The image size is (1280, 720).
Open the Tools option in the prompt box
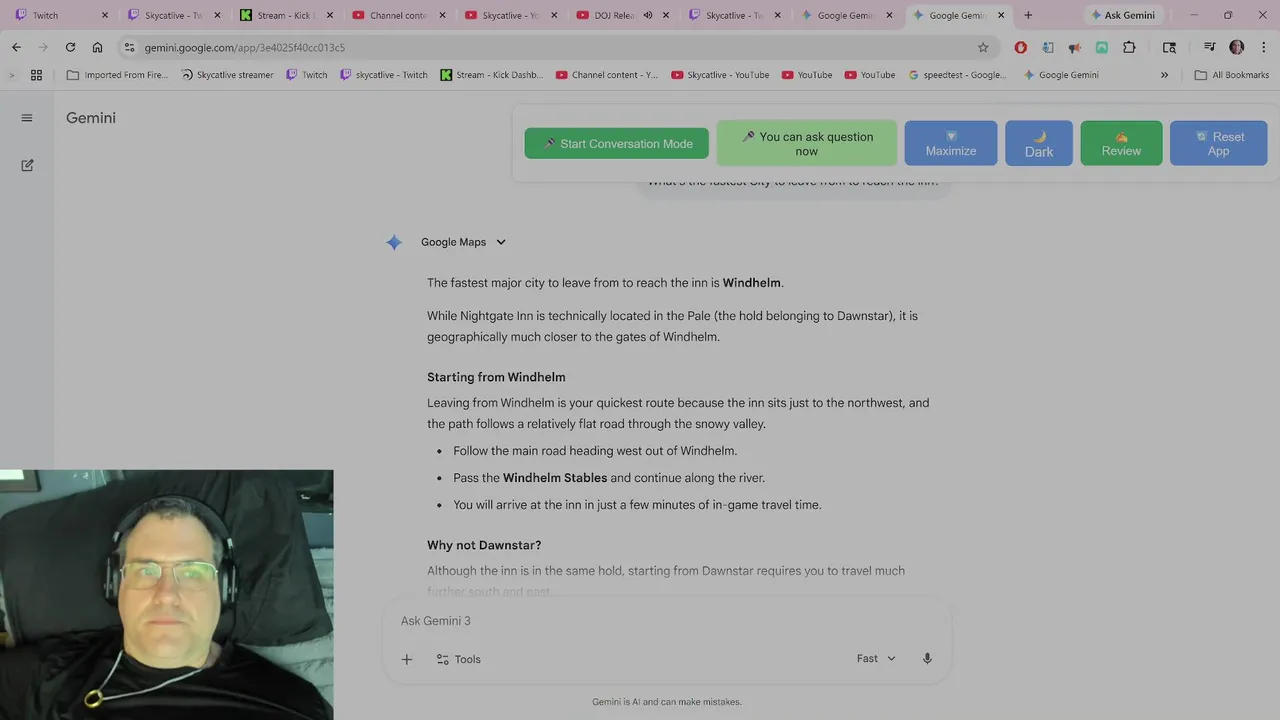[459, 659]
